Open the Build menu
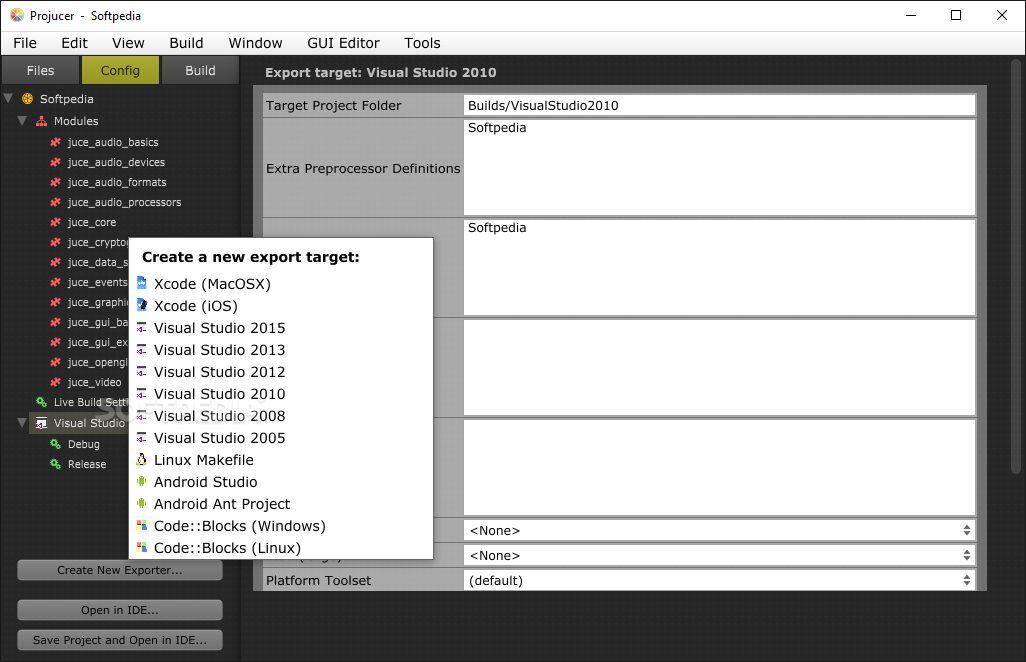This screenshot has height=662, width=1026. [186, 43]
